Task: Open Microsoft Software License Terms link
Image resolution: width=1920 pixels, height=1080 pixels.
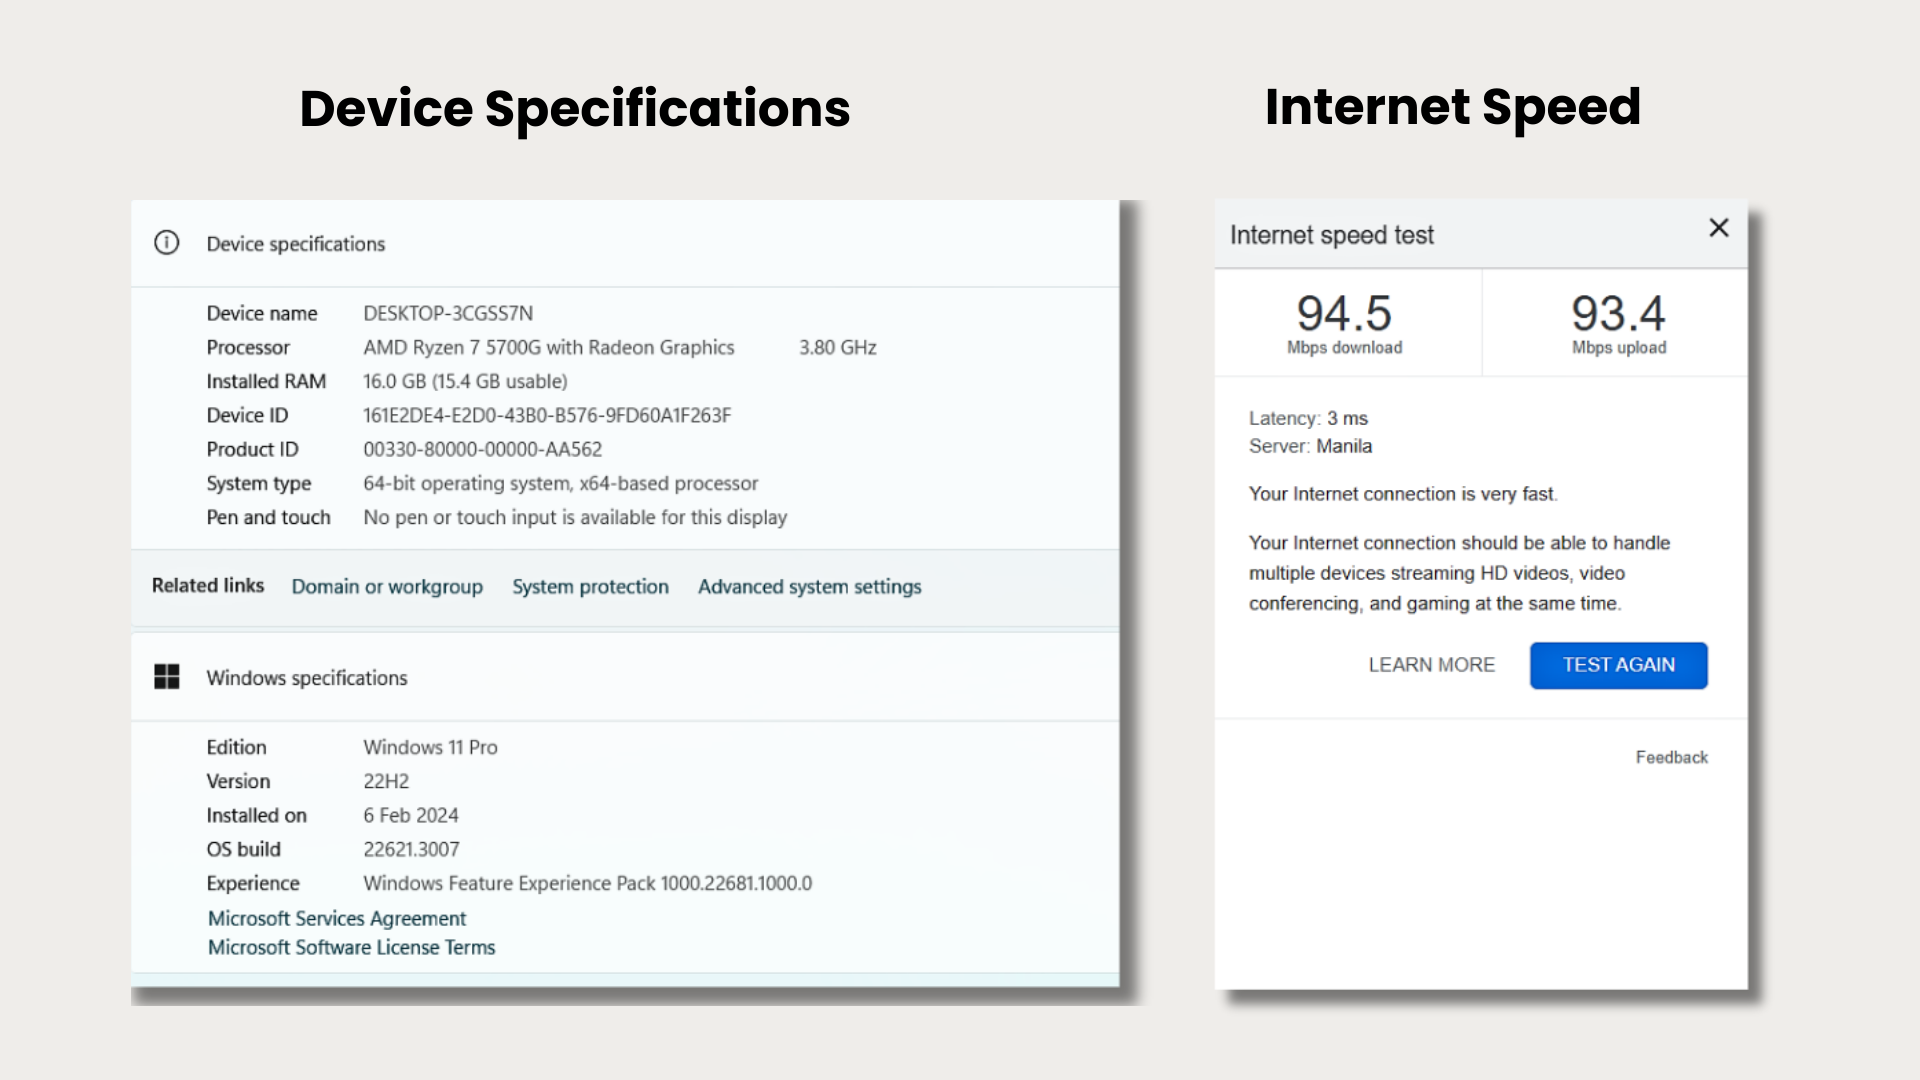Action: [351, 947]
